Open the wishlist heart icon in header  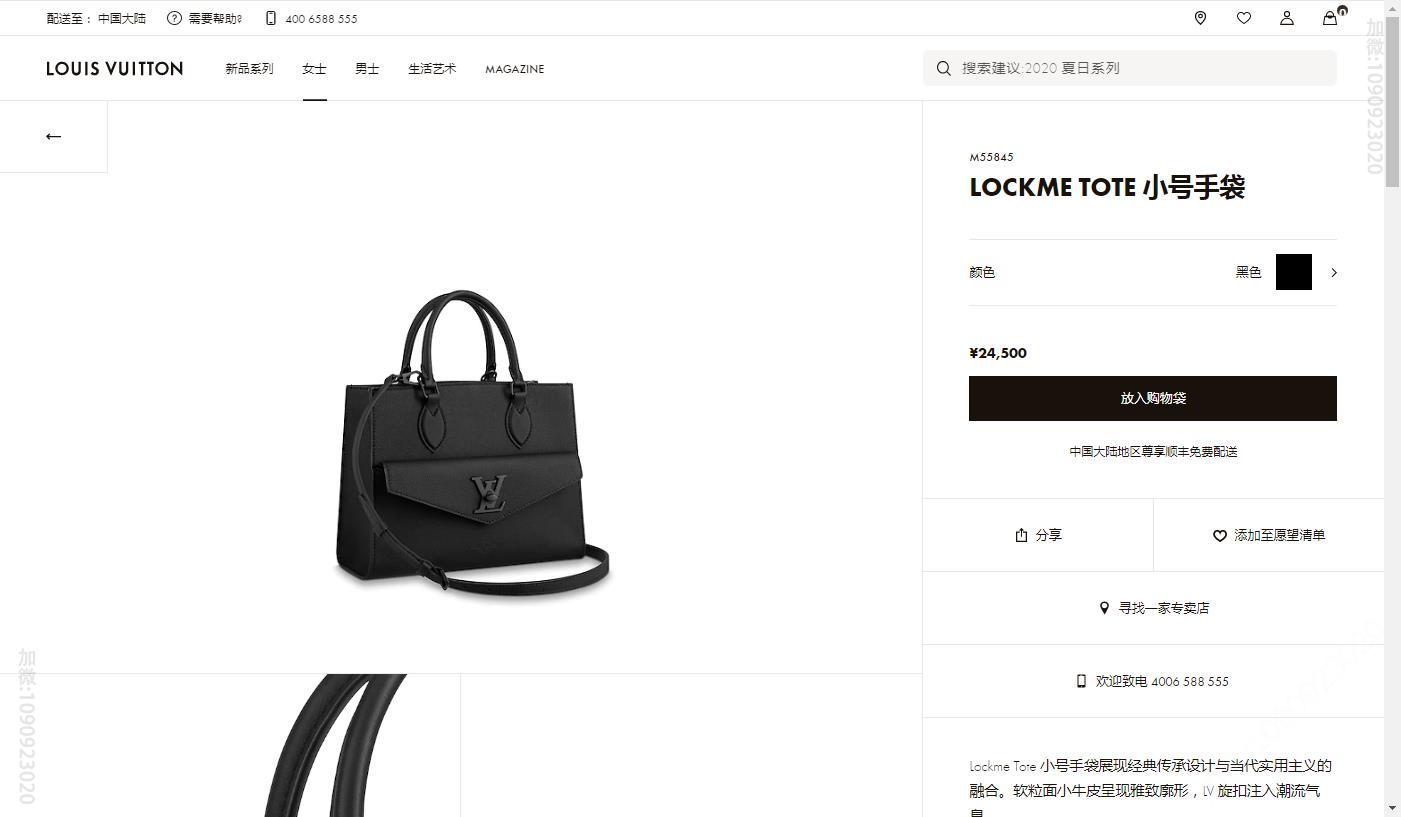pyautogui.click(x=1244, y=18)
